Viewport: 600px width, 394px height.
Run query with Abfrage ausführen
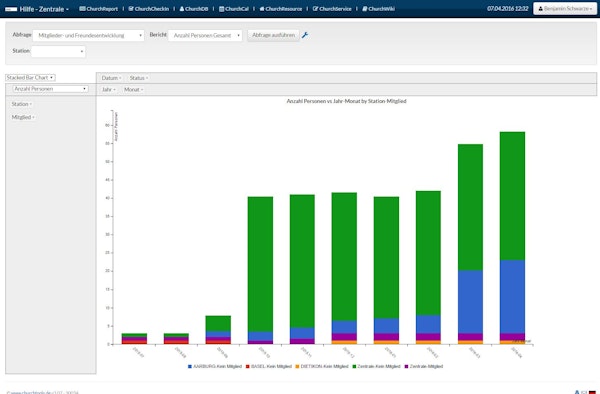(x=273, y=35)
